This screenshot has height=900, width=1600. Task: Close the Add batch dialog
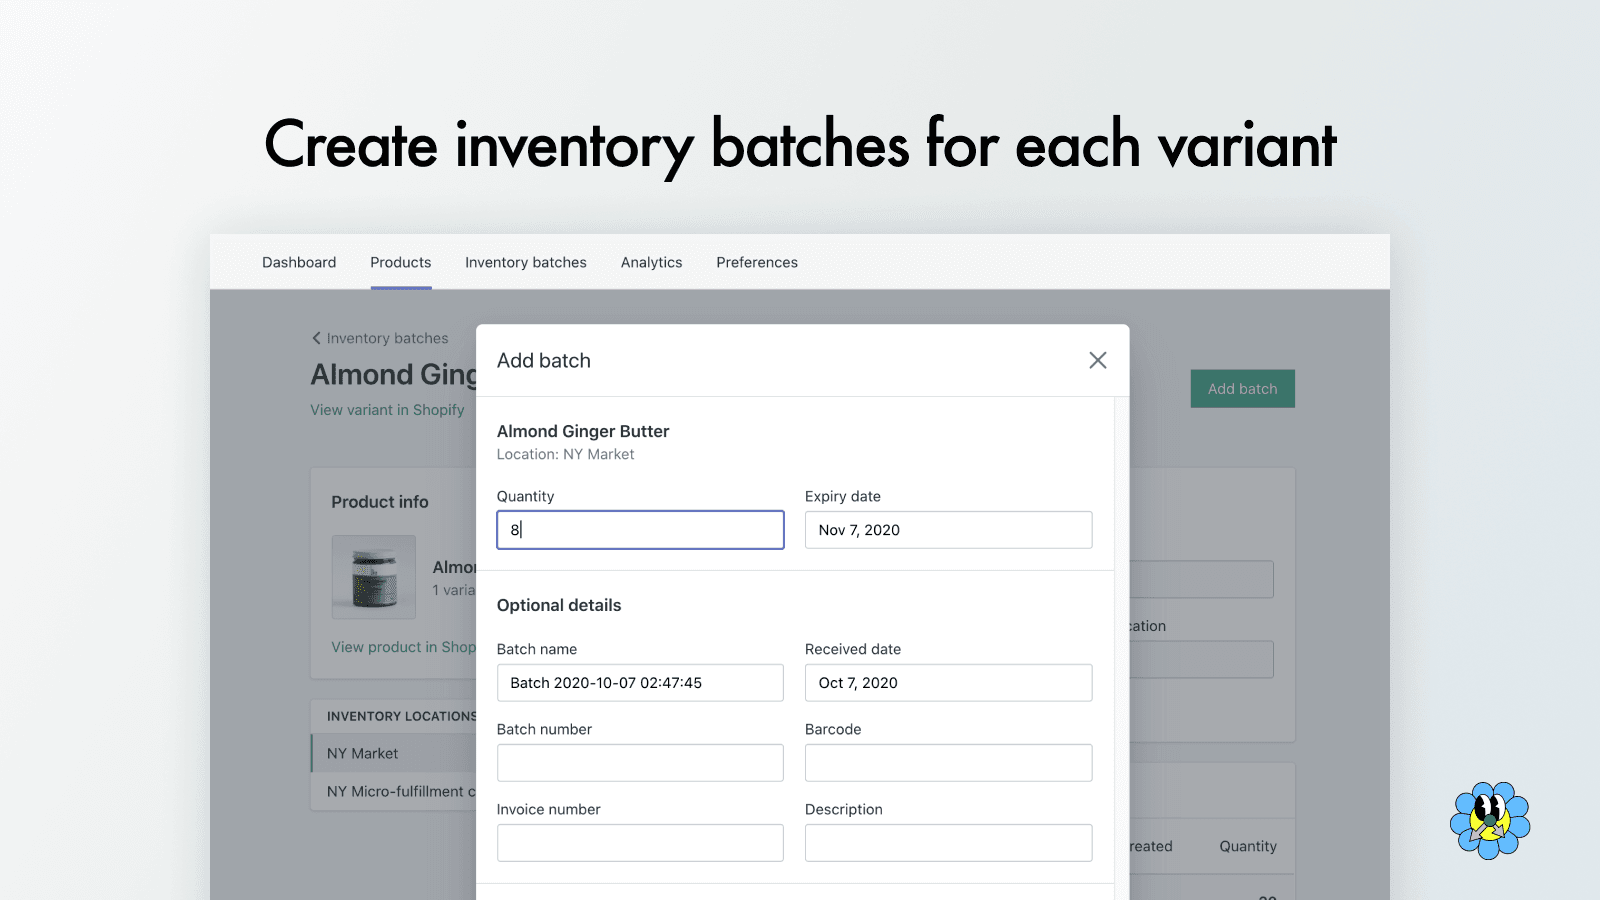pos(1097,360)
